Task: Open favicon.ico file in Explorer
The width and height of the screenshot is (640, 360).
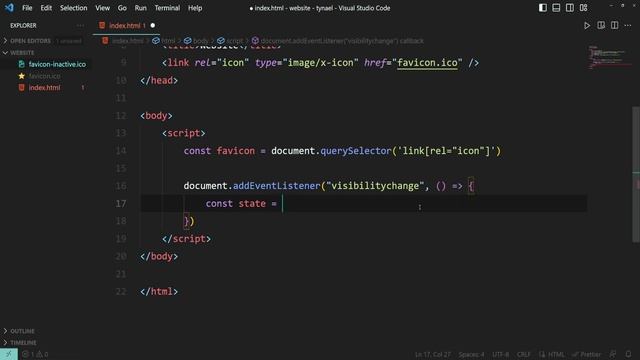Action: click(x=44, y=76)
